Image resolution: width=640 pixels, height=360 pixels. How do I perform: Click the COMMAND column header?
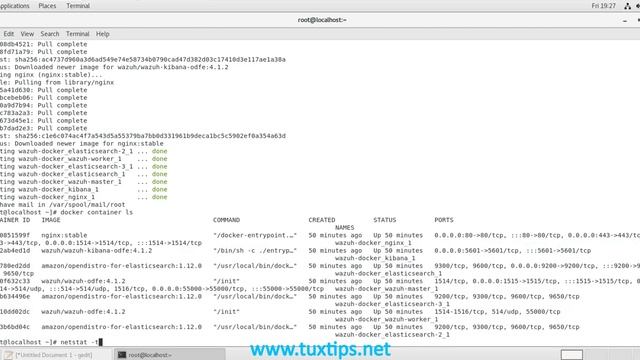[x=227, y=220]
